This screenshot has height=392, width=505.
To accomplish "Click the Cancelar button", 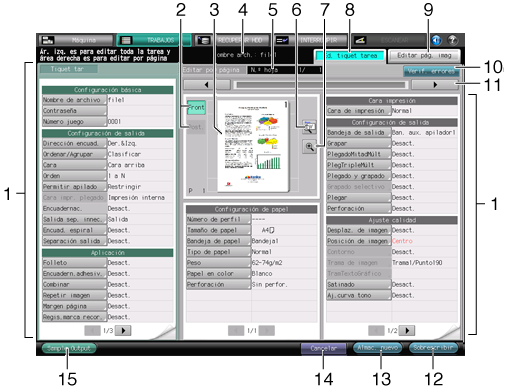I will 323,348.
